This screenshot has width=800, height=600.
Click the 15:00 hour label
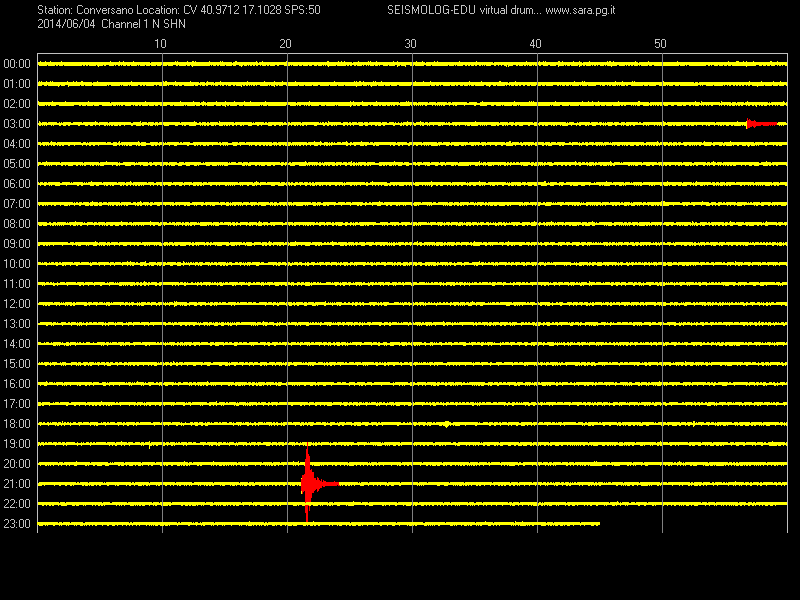click(x=17, y=364)
